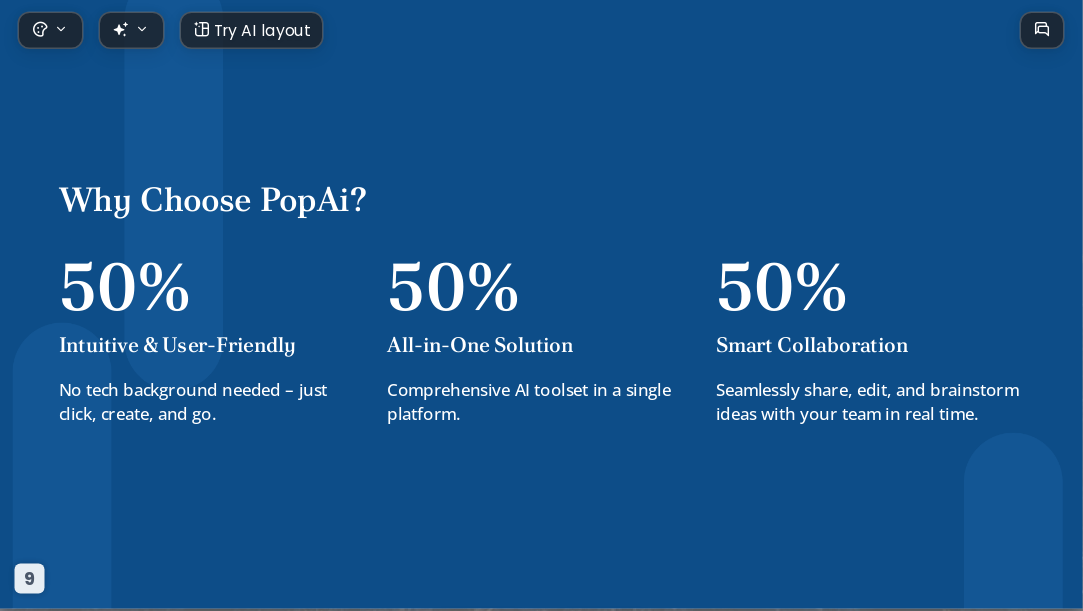Viewport: 1083px width, 611px height.
Task: Click the "Smart Collaboration" heading
Action: (x=812, y=345)
